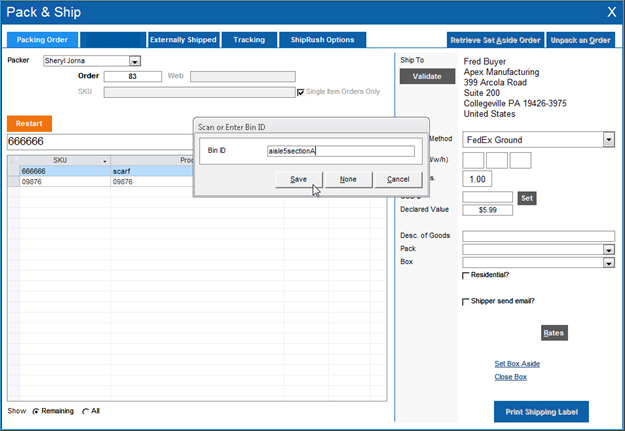Open the Tracking tab
Screen dimensions: 625x431
[249, 40]
